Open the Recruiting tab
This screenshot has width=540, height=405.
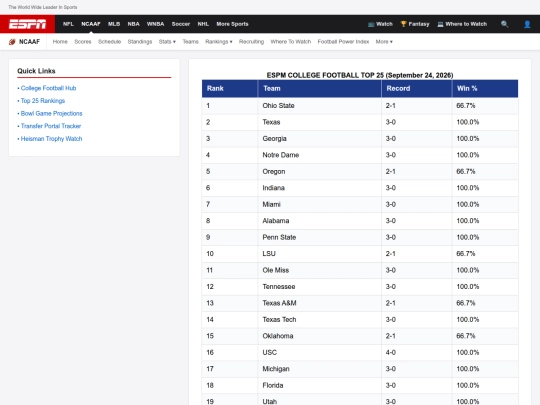tap(251, 42)
